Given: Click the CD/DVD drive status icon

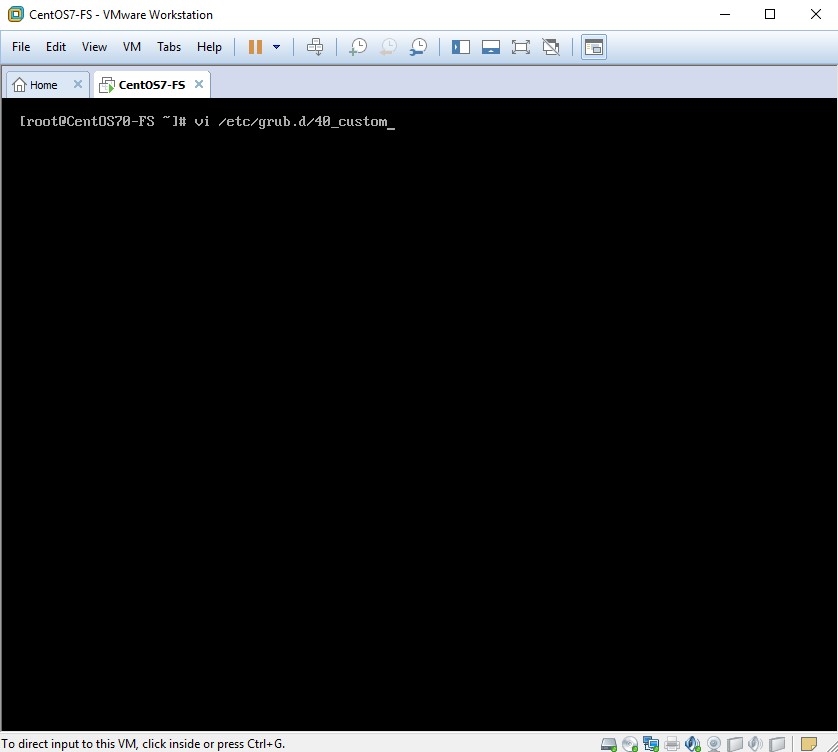Looking at the screenshot, I should pyautogui.click(x=630, y=743).
